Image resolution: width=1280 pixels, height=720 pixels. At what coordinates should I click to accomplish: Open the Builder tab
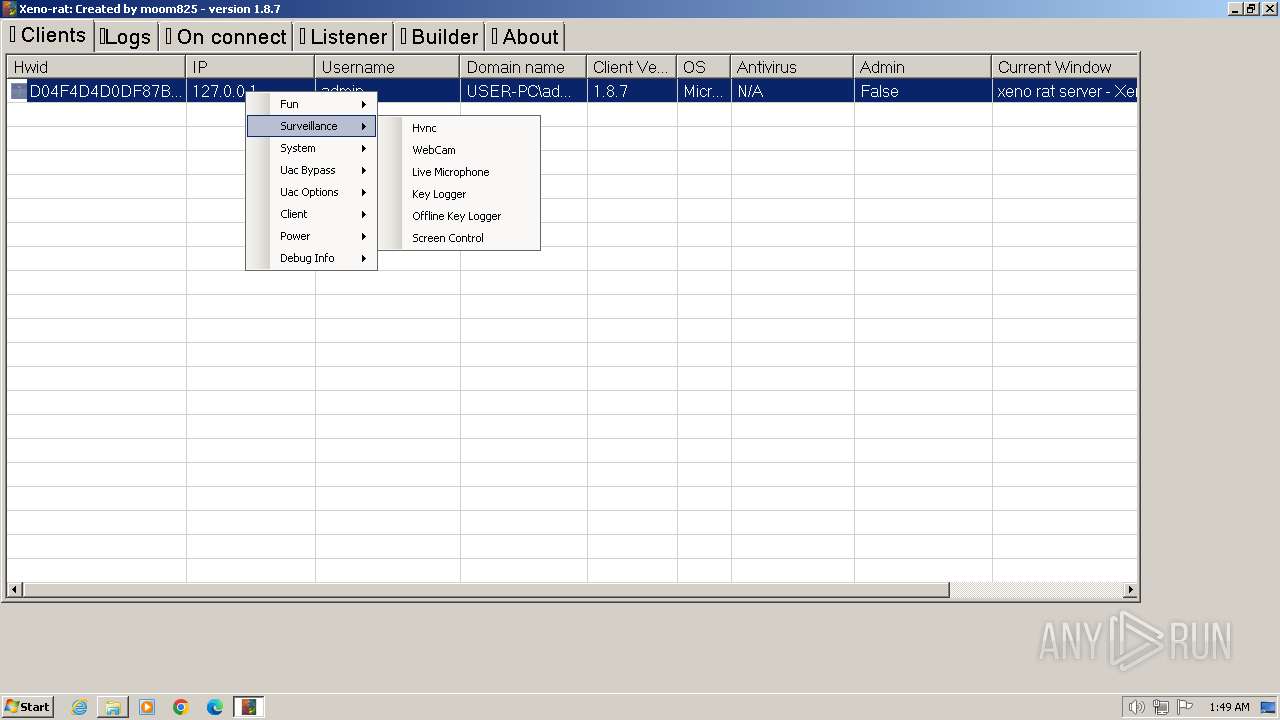[440, 37]
